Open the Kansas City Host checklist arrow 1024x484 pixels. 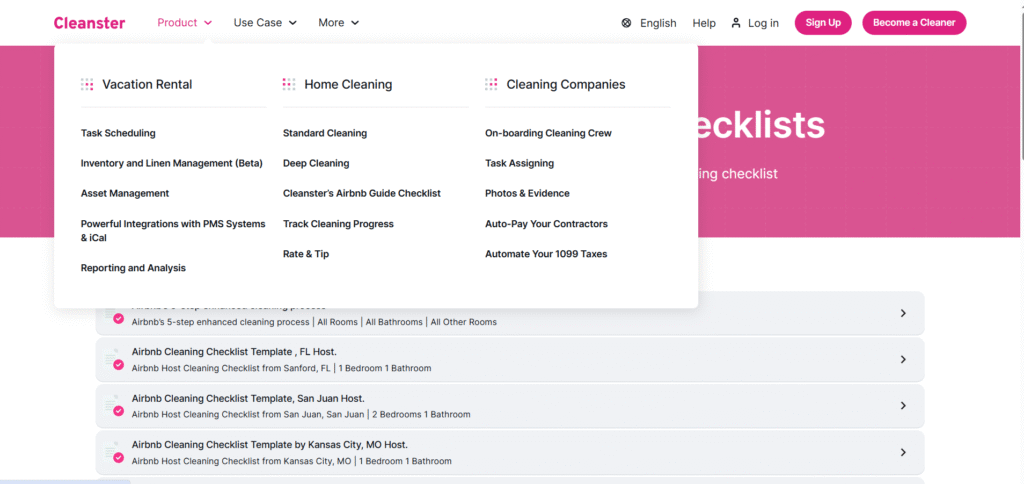(x=903, y=452)
